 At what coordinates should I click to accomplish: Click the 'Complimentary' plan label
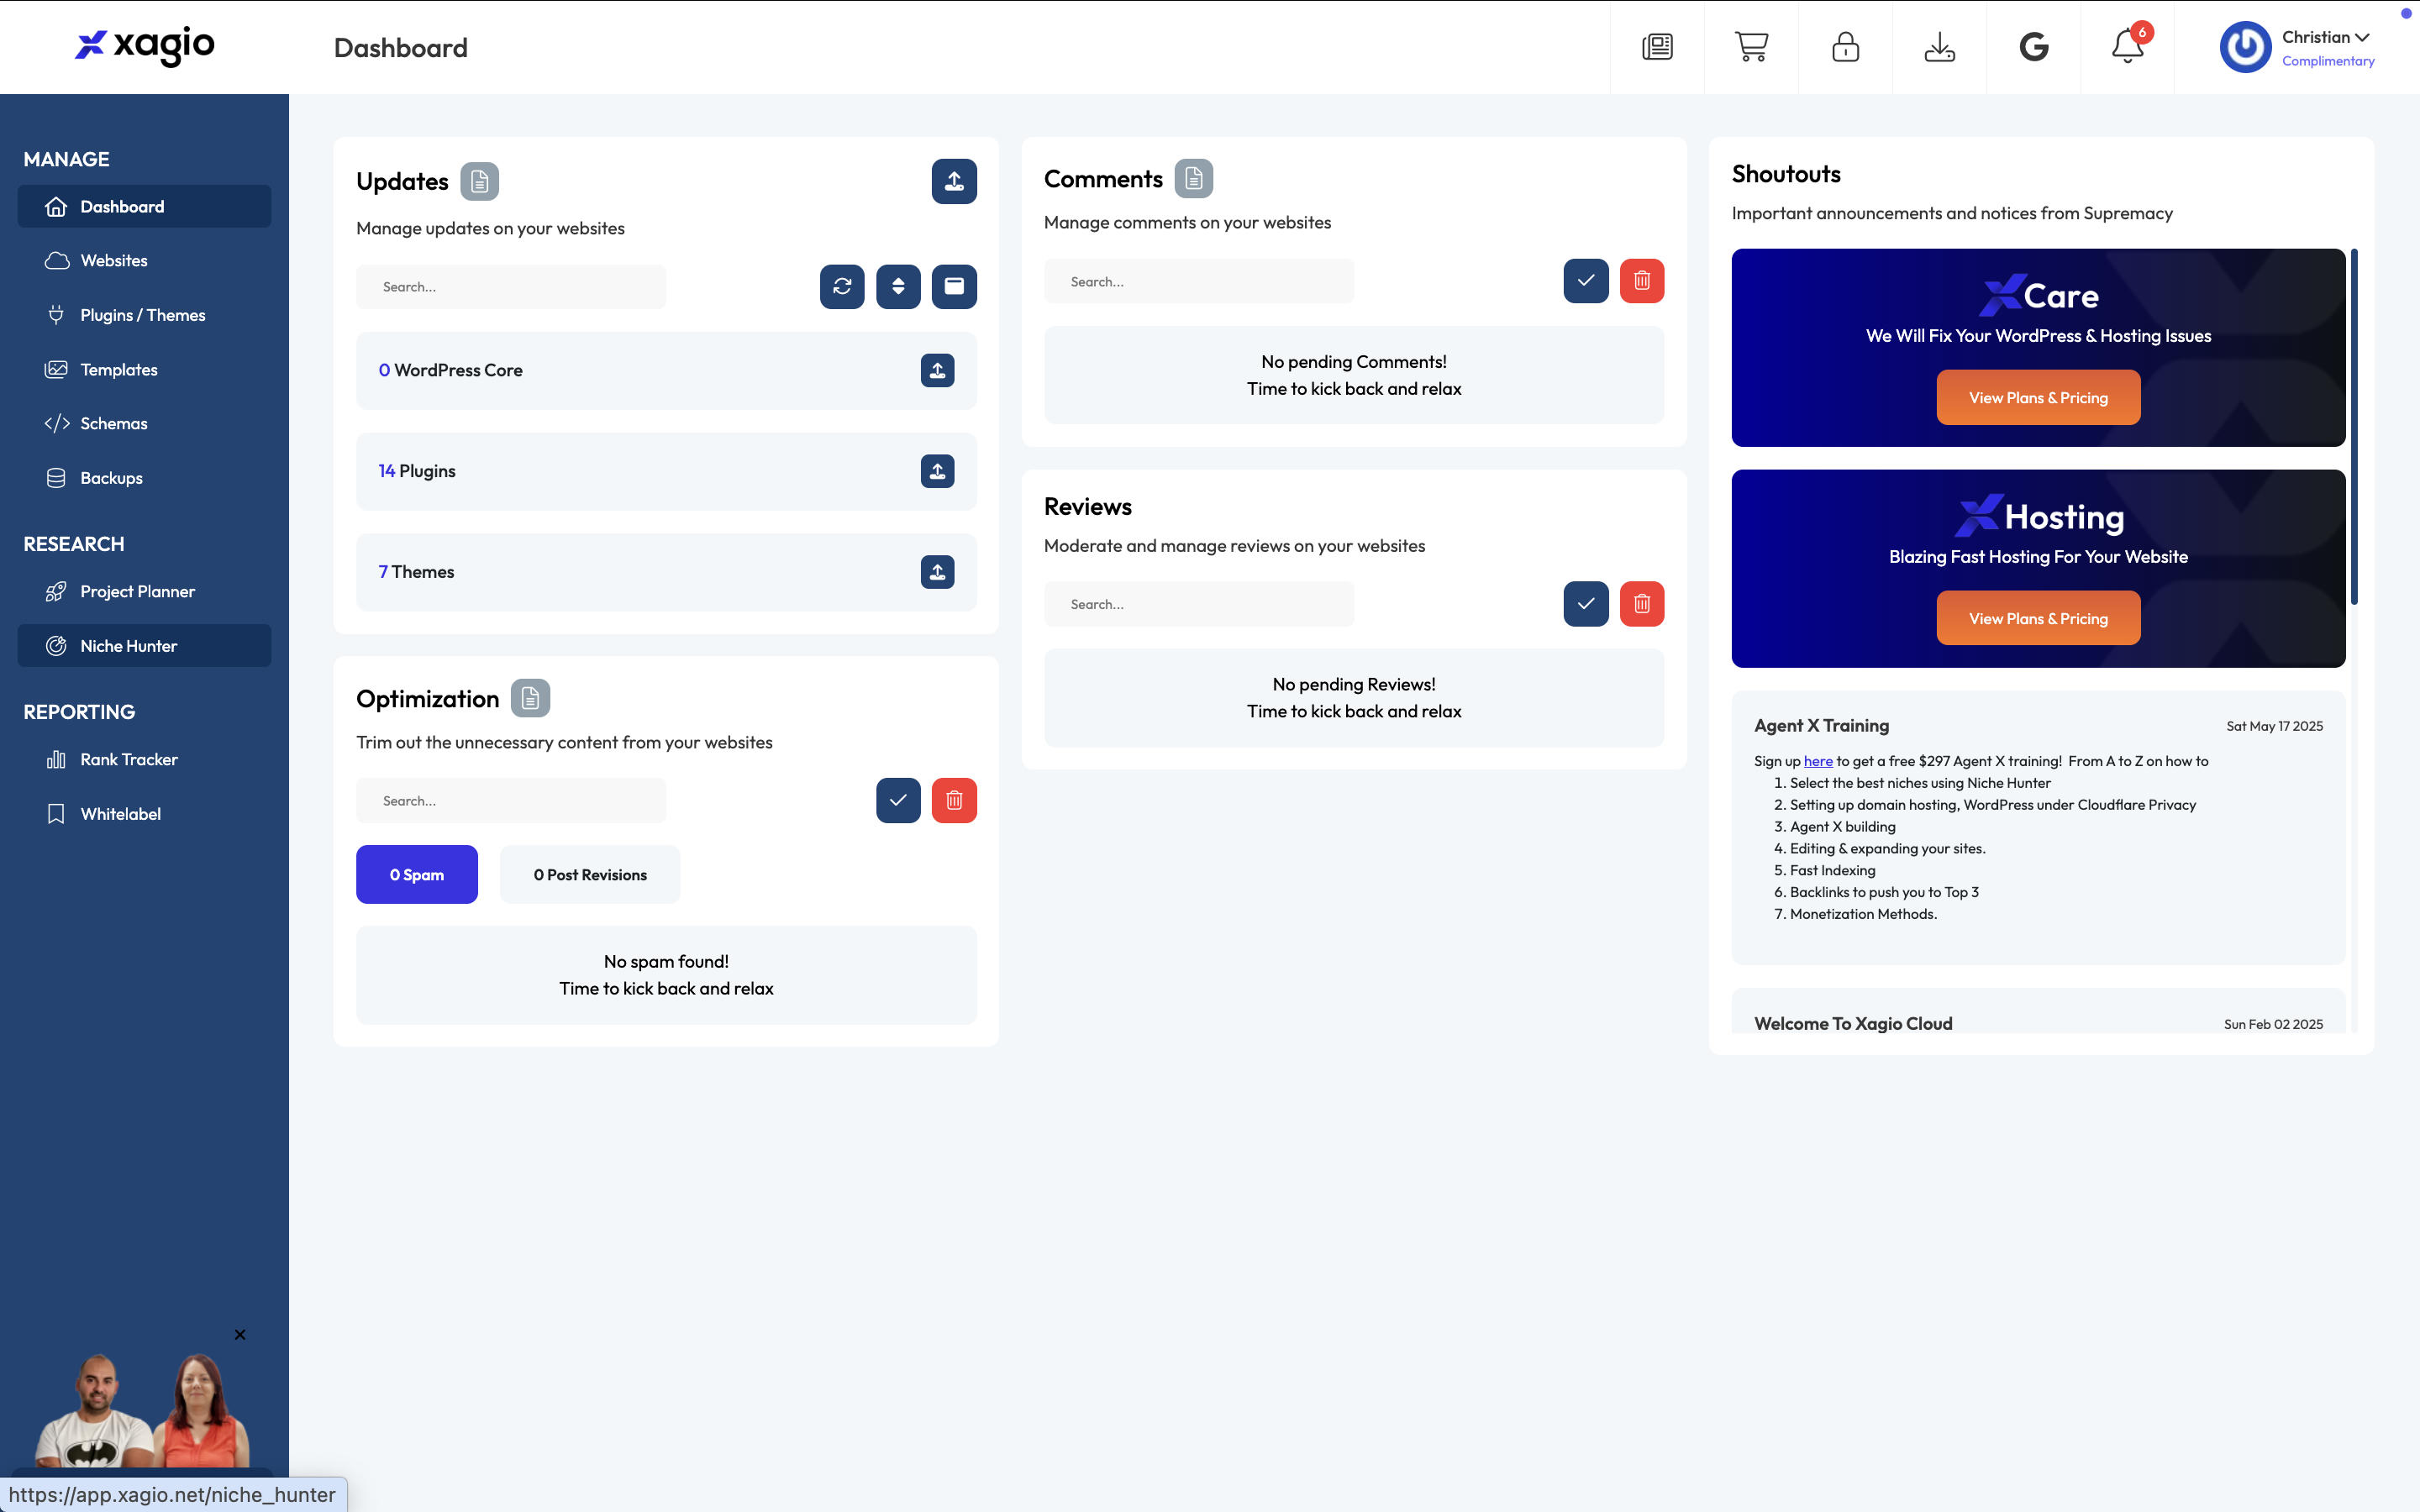tap(2328, 61)
